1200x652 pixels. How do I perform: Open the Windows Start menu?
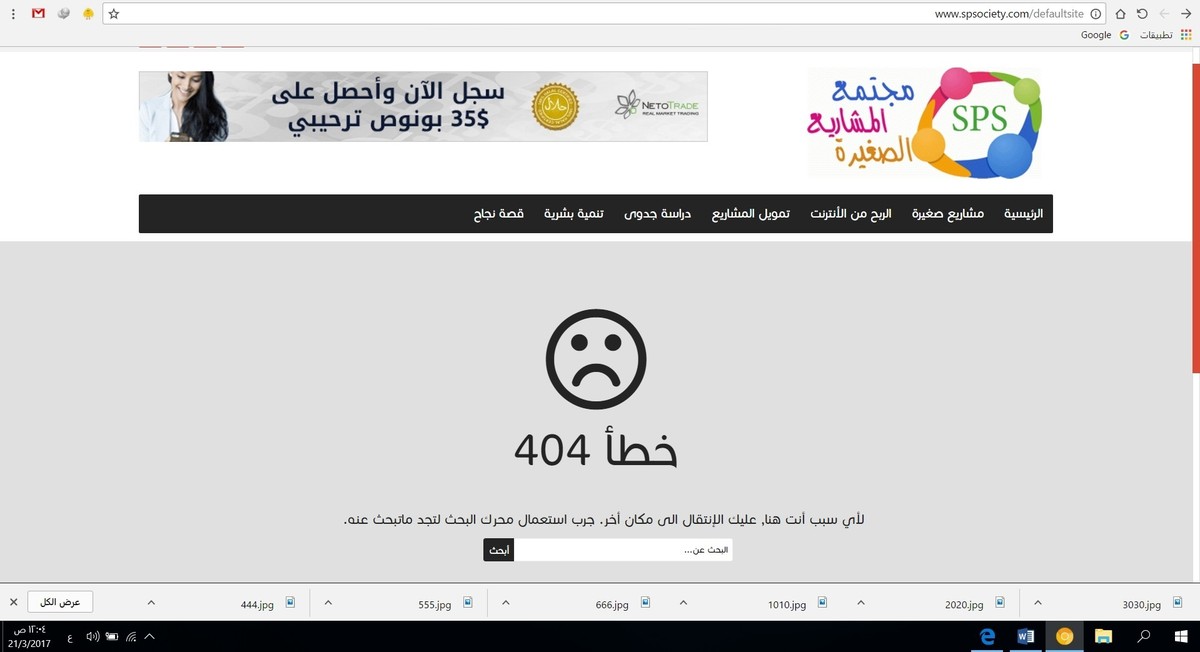(x=1181, y=636)
